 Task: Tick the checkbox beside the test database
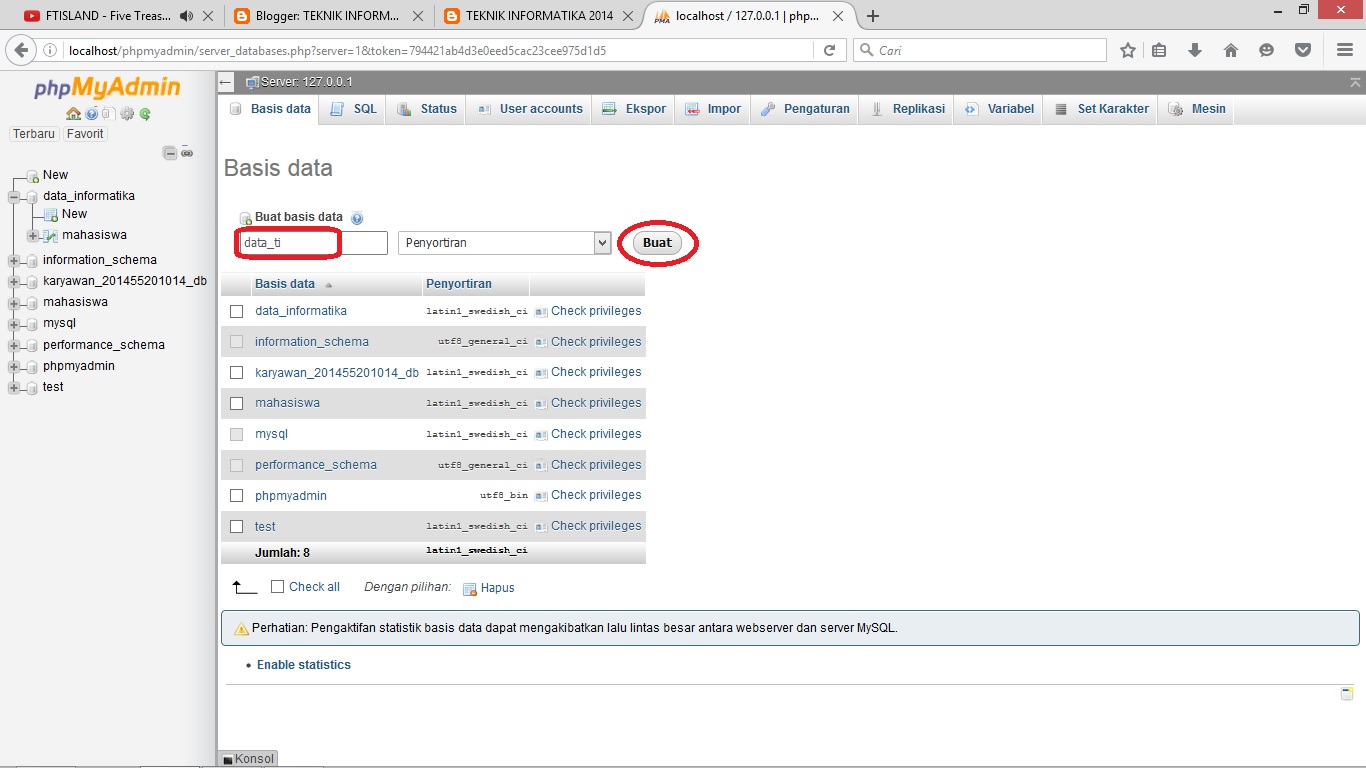pos(236,525)
